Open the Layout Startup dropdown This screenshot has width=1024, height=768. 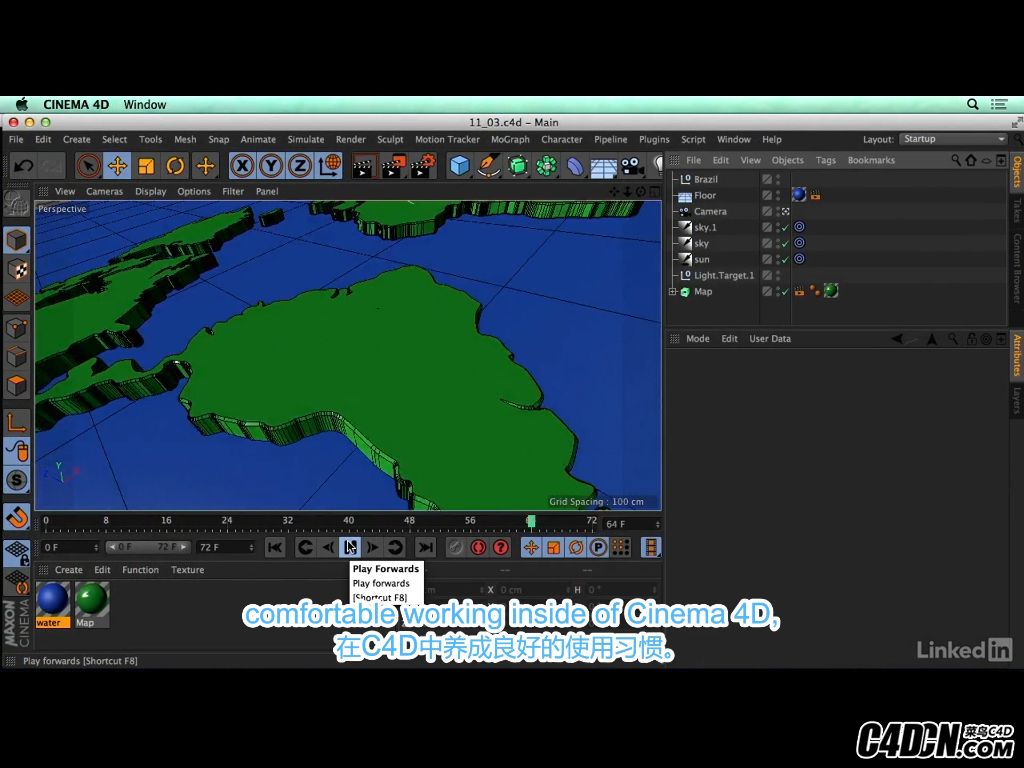click(x=953, y=139)
